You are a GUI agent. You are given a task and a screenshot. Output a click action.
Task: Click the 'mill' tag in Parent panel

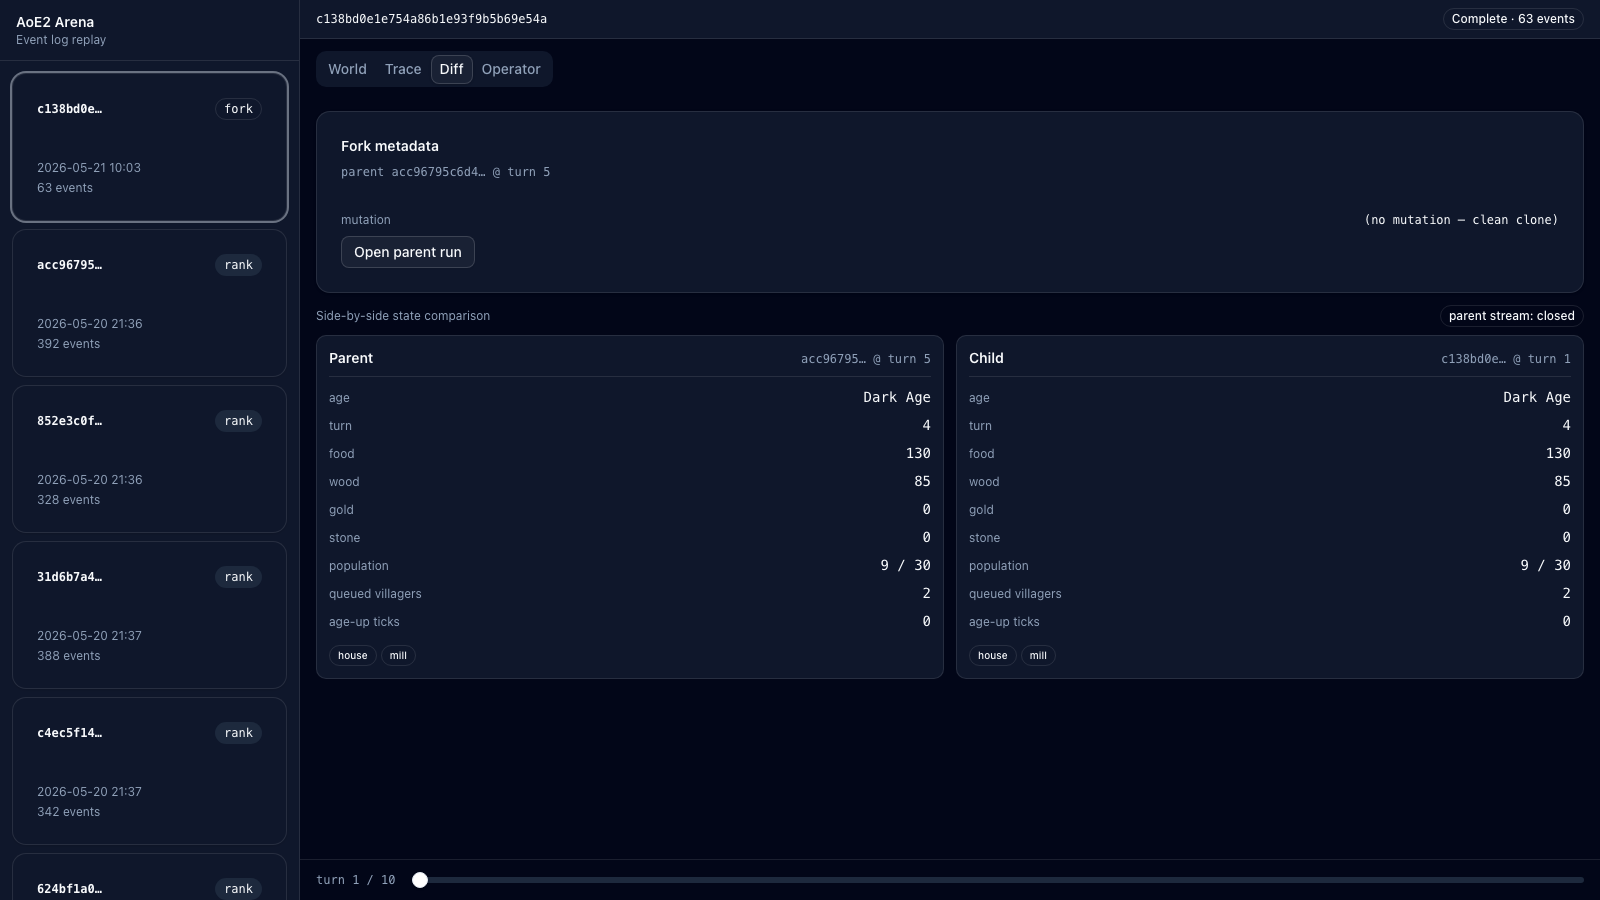pyautogui.click(x=398, y=656)
